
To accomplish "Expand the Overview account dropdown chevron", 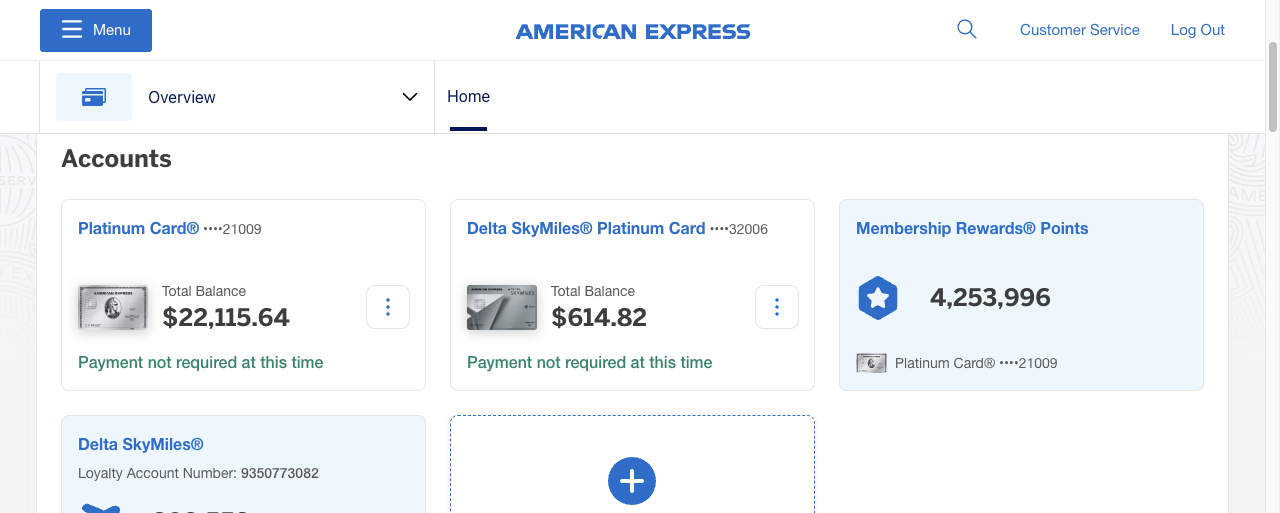I will tap(409, 97).
